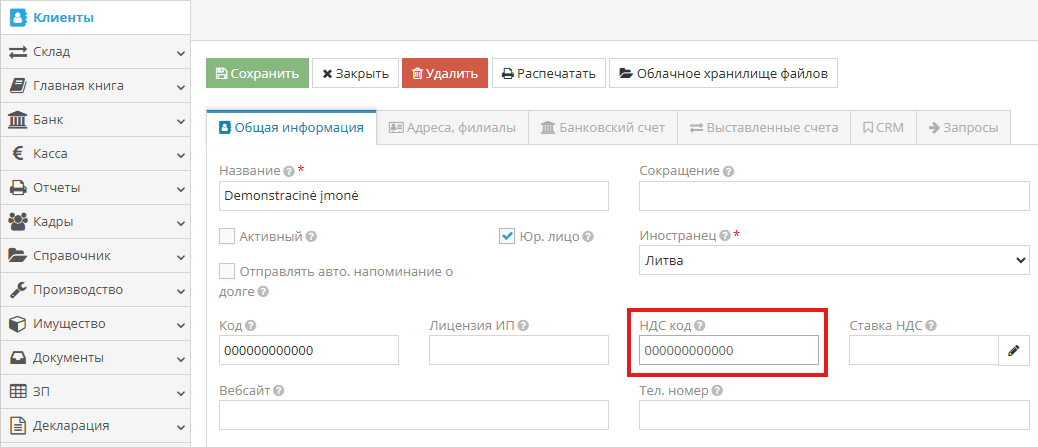This screenshot has width=1038, height=447.
Task: Open Облачное хранилище файлов
Action: pos(724,74)
